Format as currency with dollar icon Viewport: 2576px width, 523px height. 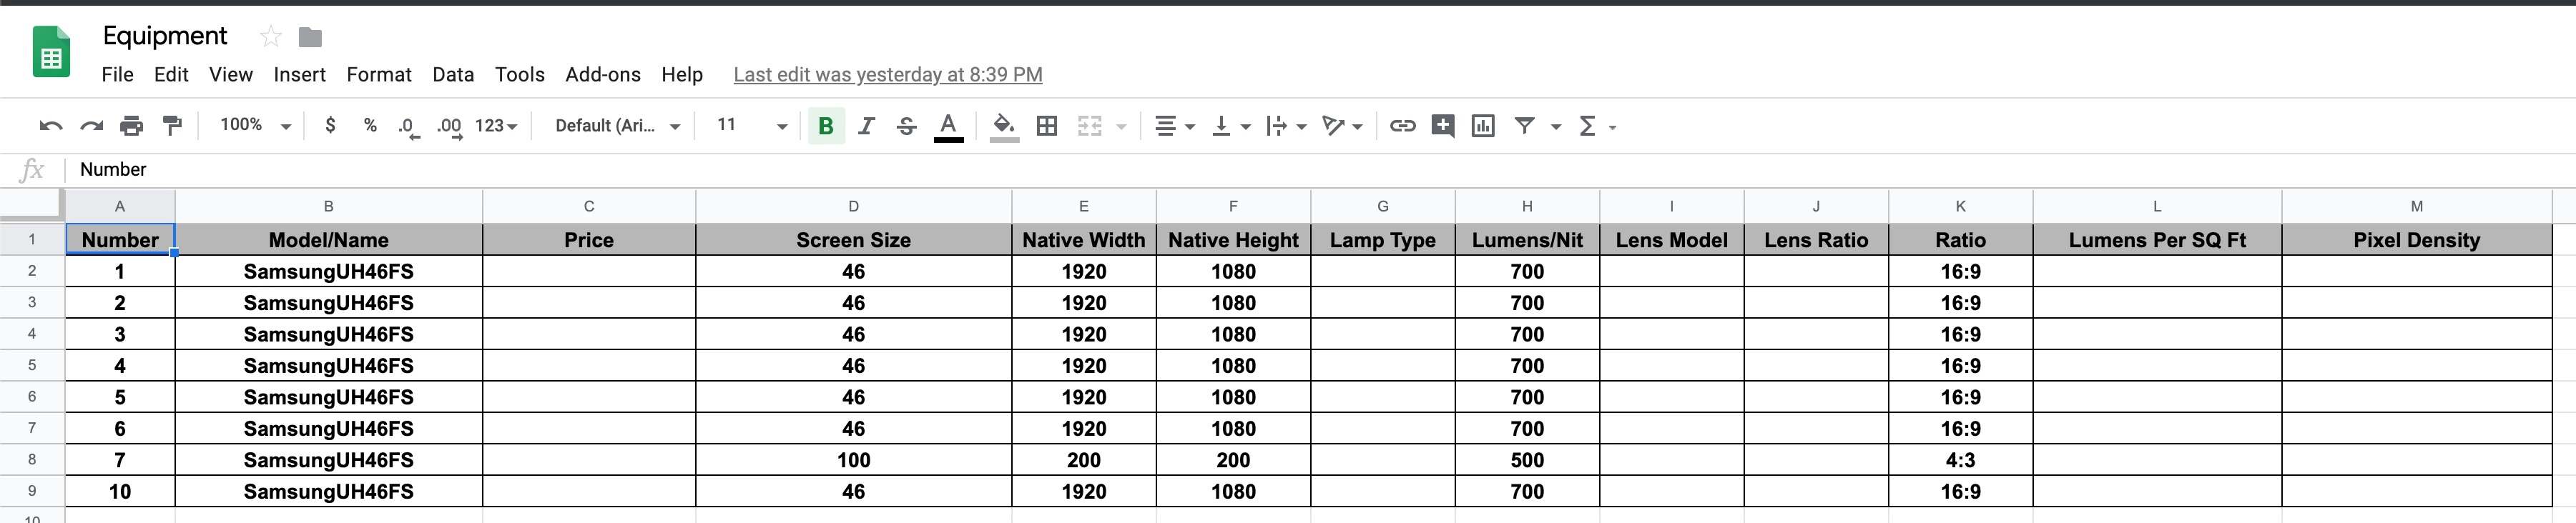pos(330,126)
